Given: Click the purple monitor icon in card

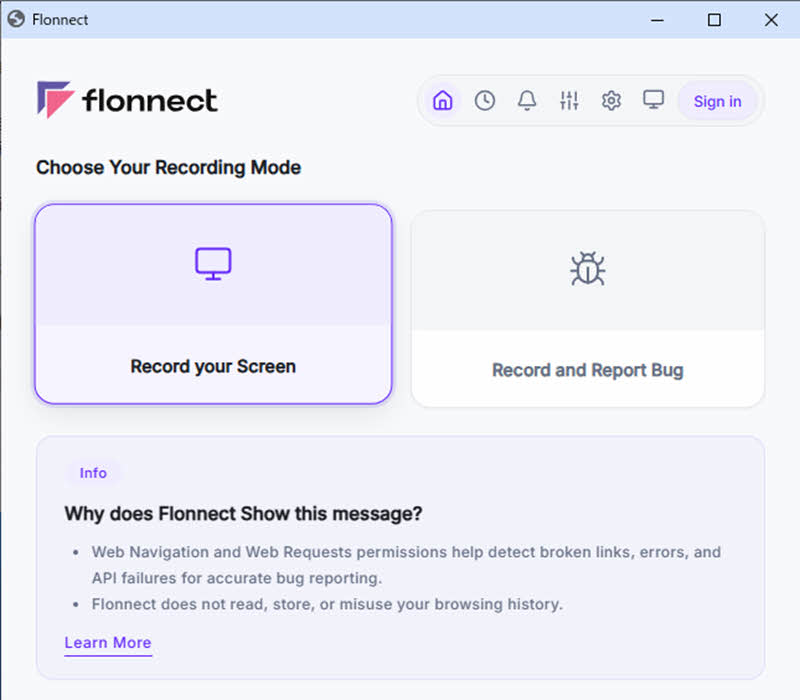Looking at the screenshot, I should point(213,264).
